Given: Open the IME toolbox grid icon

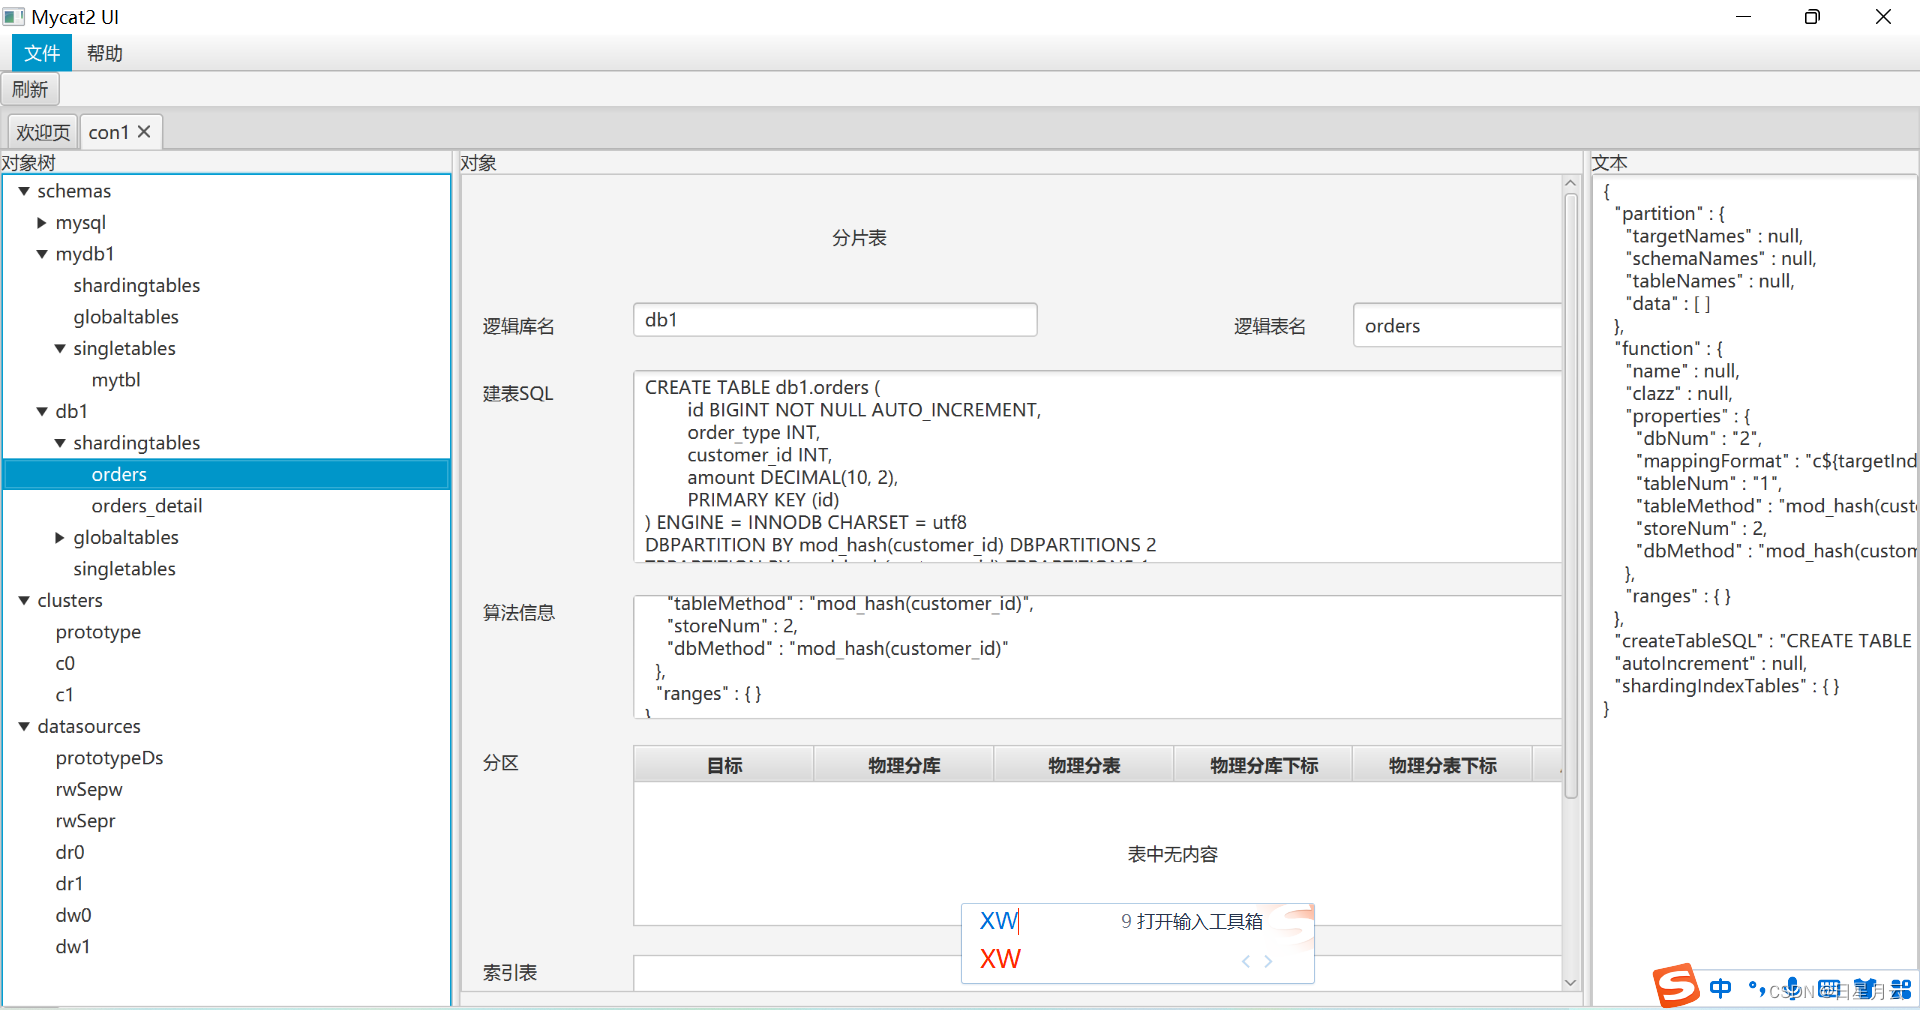Looking at the screenshot, I should click(x=1900, y=989).
